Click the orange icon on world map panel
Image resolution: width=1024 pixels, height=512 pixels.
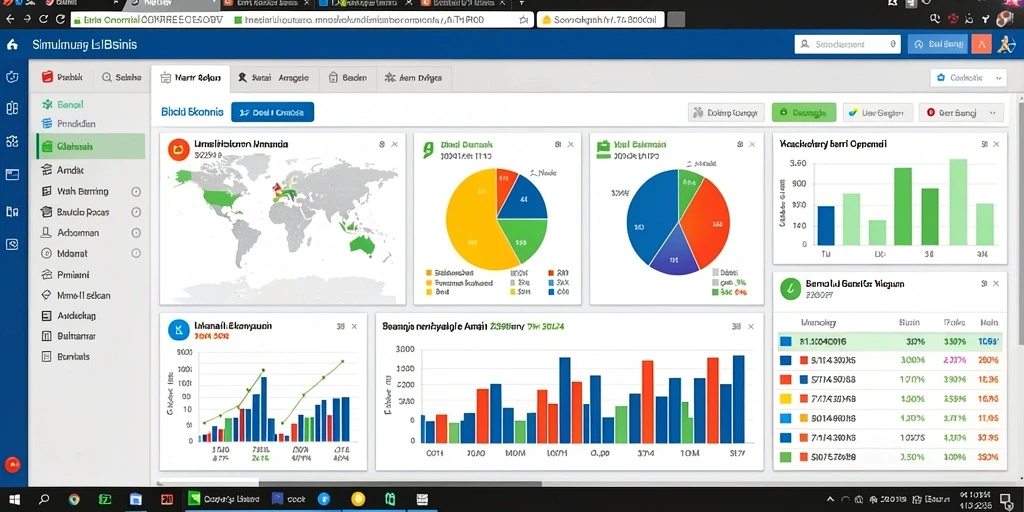click(178, 149)
